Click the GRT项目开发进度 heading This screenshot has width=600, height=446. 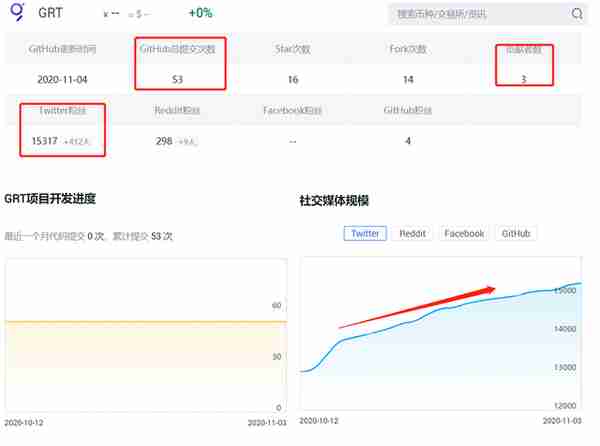(50, 199)
